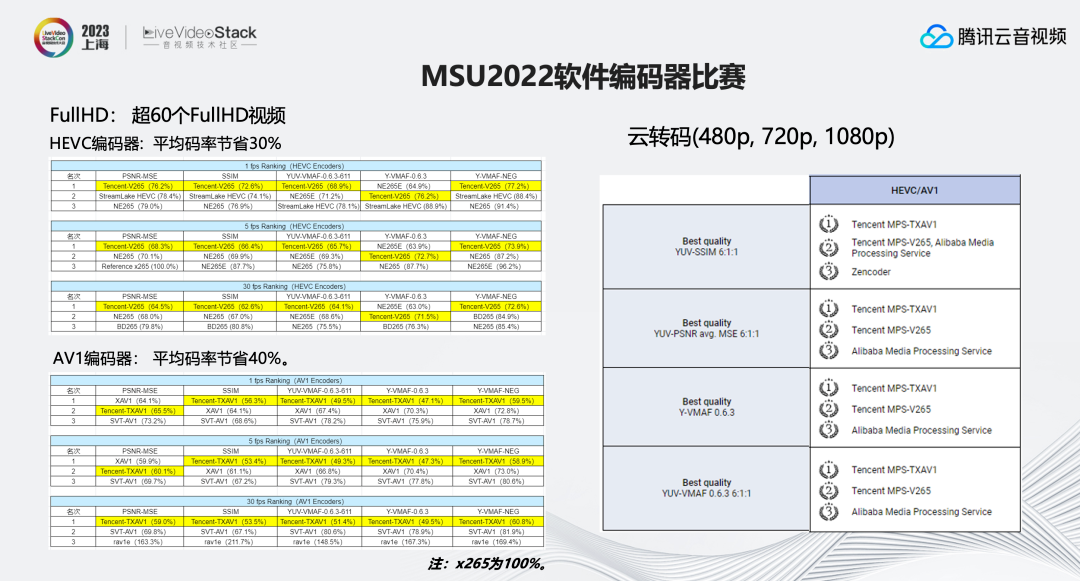Viewport: 1080px width, 581px height.
Task: Click the Best quality YUV-SSIM 6:1:1 cell
Action: coord(706,246)
